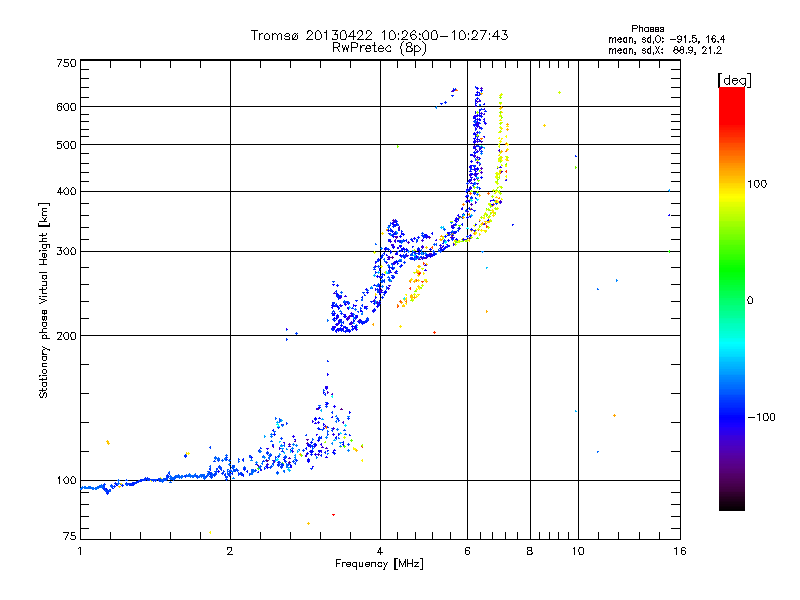Click the x-axis tick label "8"

pyautogui.click(x=530, y=551)
